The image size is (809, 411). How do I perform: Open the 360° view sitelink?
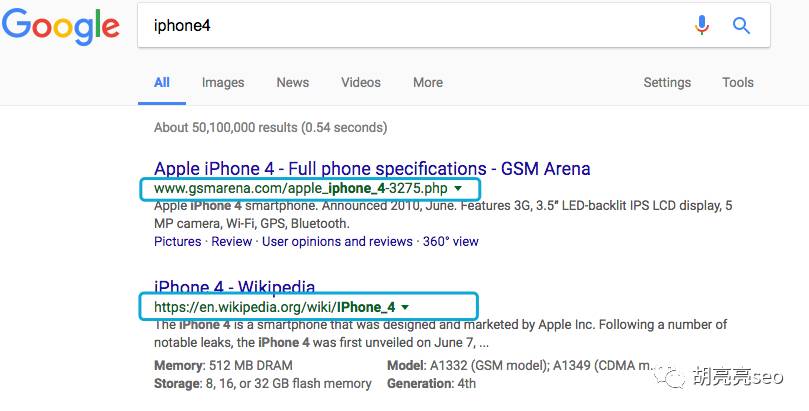[451, 241]
